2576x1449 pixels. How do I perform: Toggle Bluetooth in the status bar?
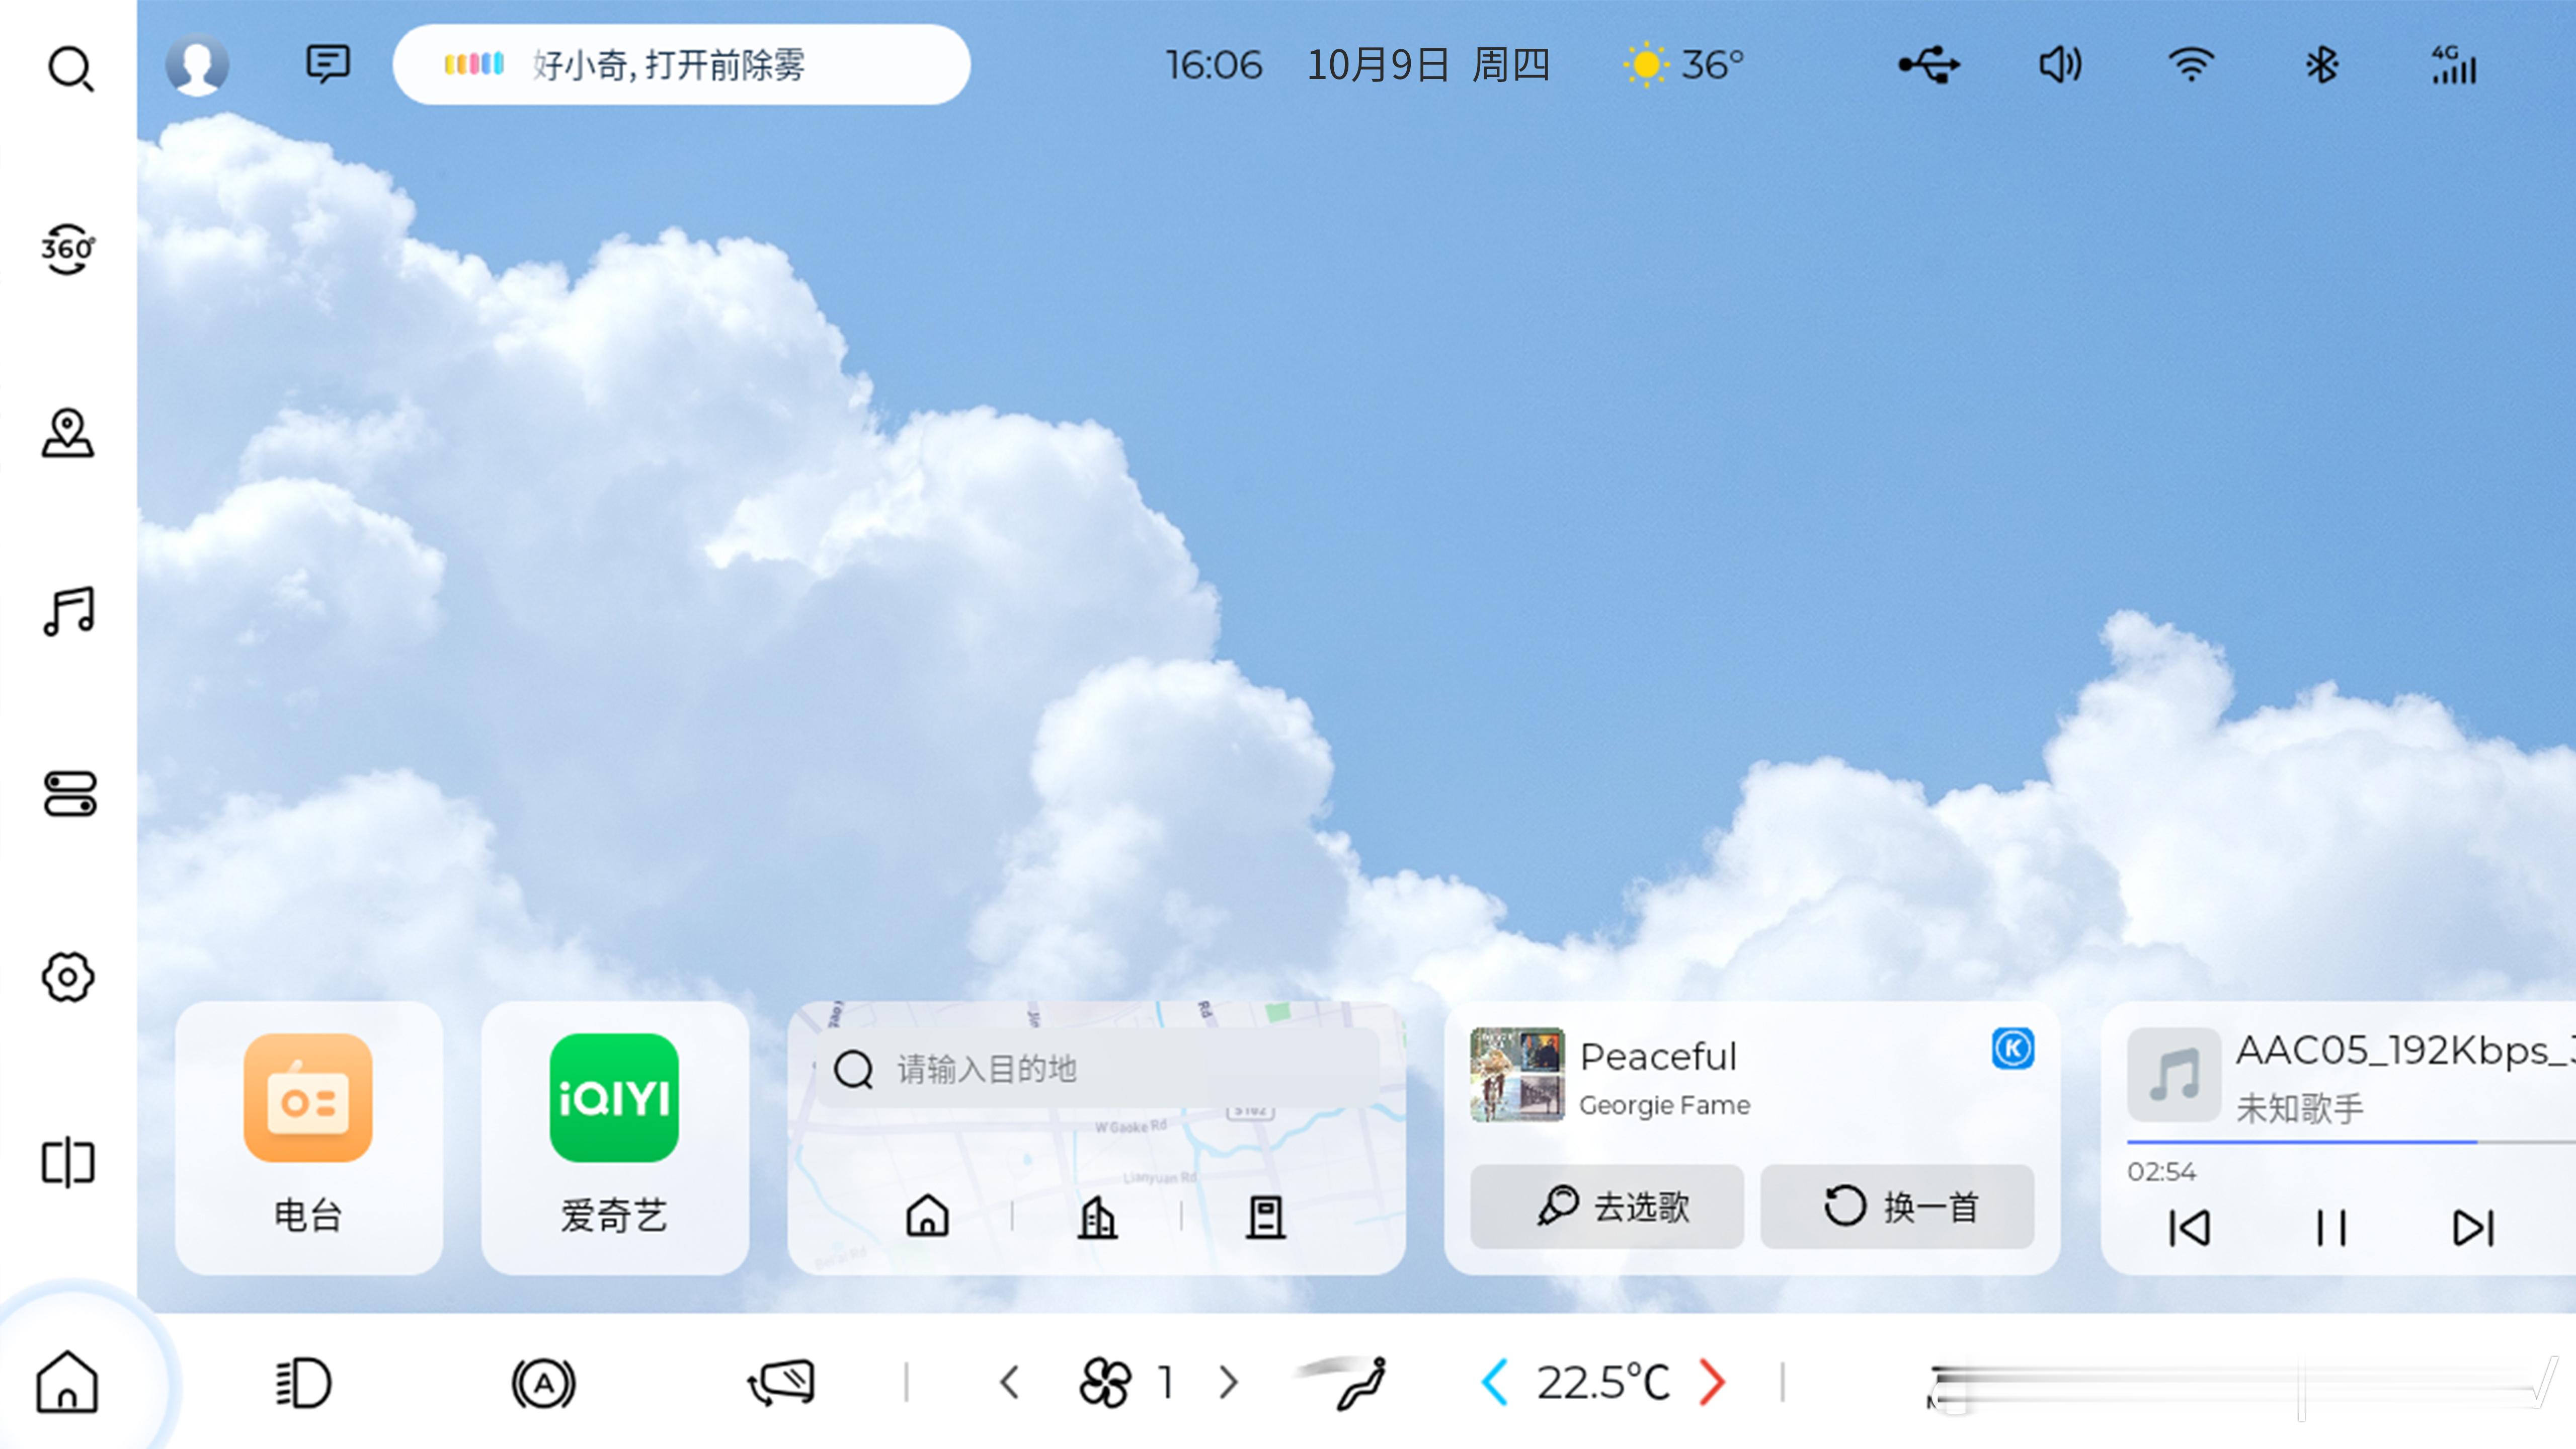(x=2321, y=66)
